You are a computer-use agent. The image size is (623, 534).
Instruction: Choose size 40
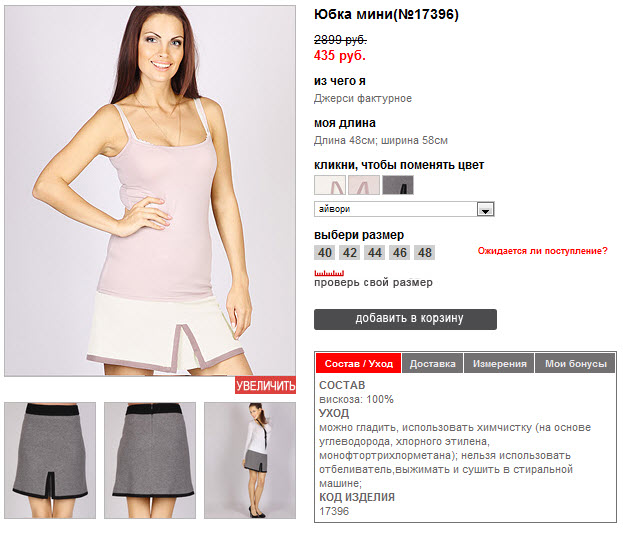coord(325,253)
